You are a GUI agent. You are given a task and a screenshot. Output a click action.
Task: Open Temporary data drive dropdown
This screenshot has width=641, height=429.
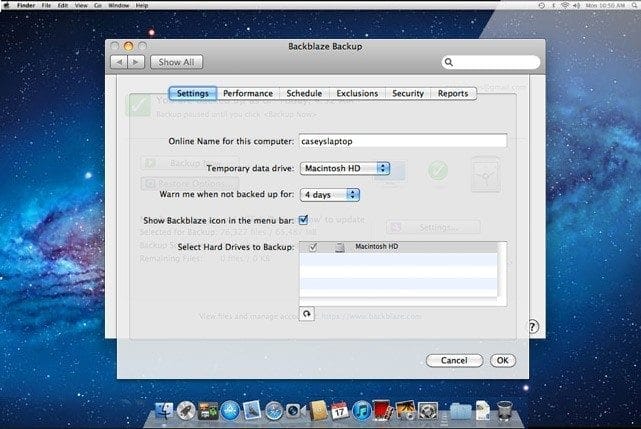(345, 168)
